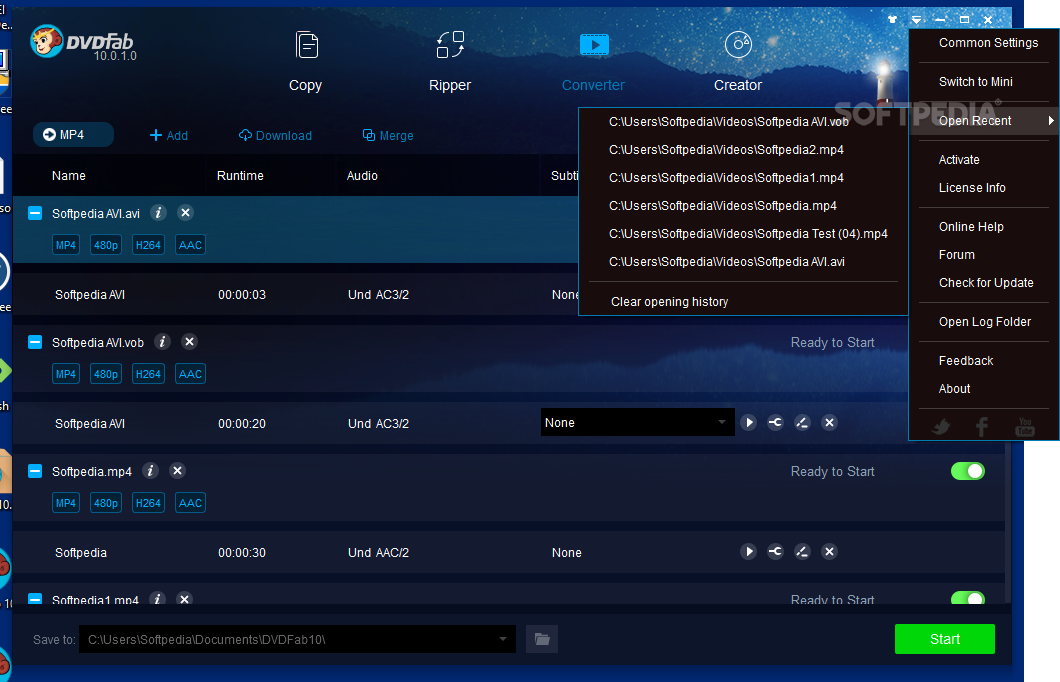Open video edit for 00:00:30 title

tap(802, 552)
